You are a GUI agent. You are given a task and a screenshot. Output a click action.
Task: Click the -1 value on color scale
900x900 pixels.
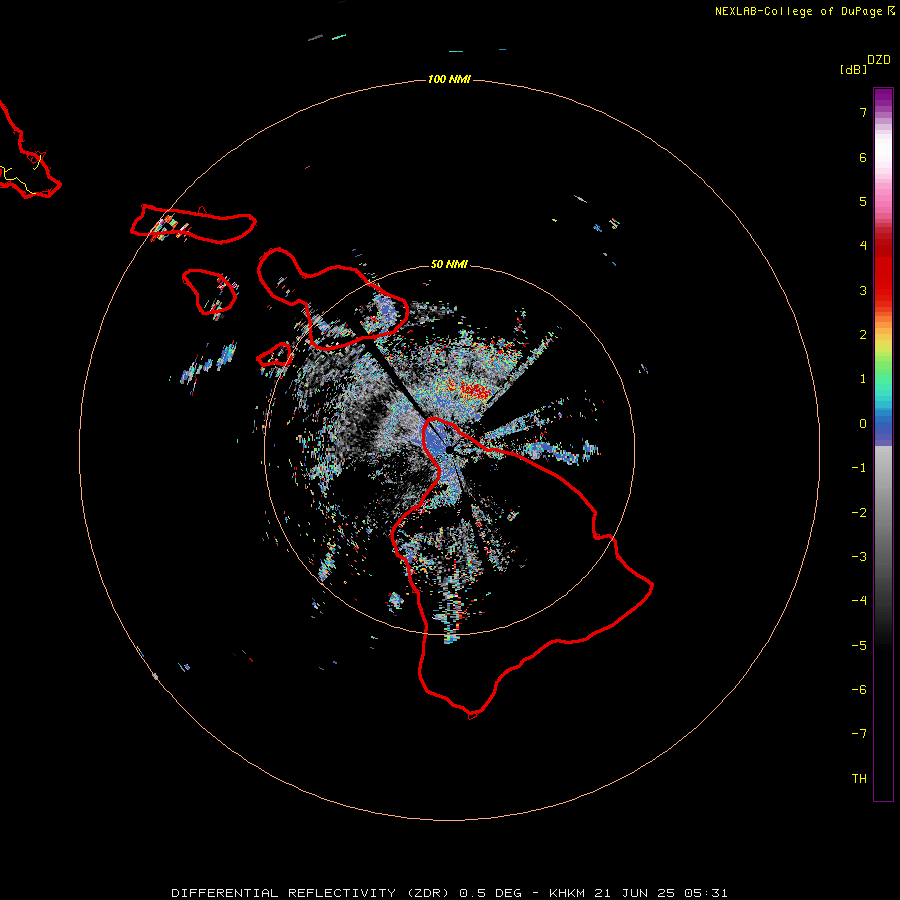click(x=859, y=468)
